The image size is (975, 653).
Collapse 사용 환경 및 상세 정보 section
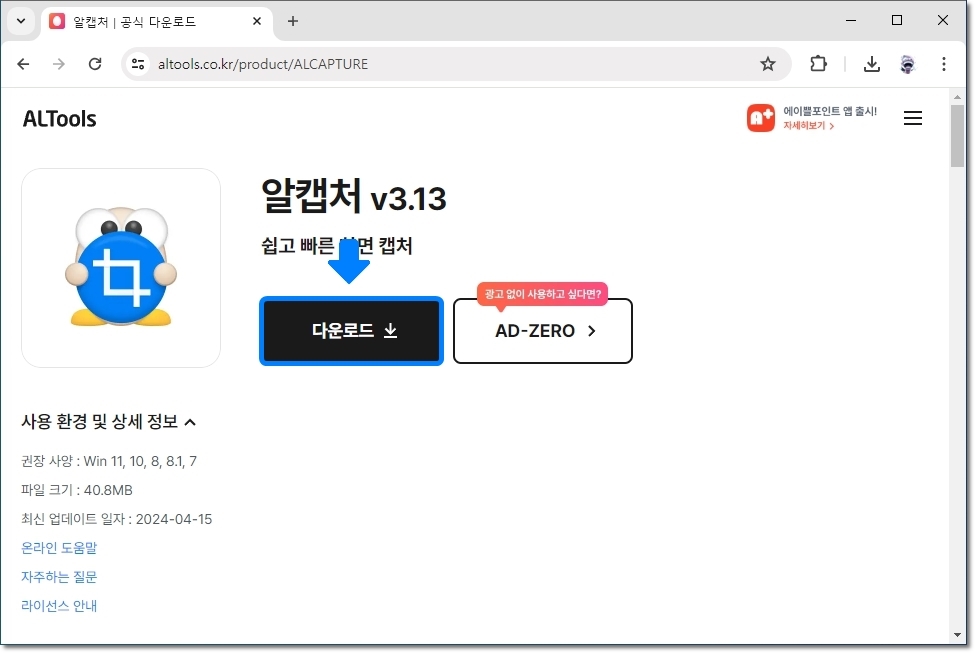tap(109, 422)
